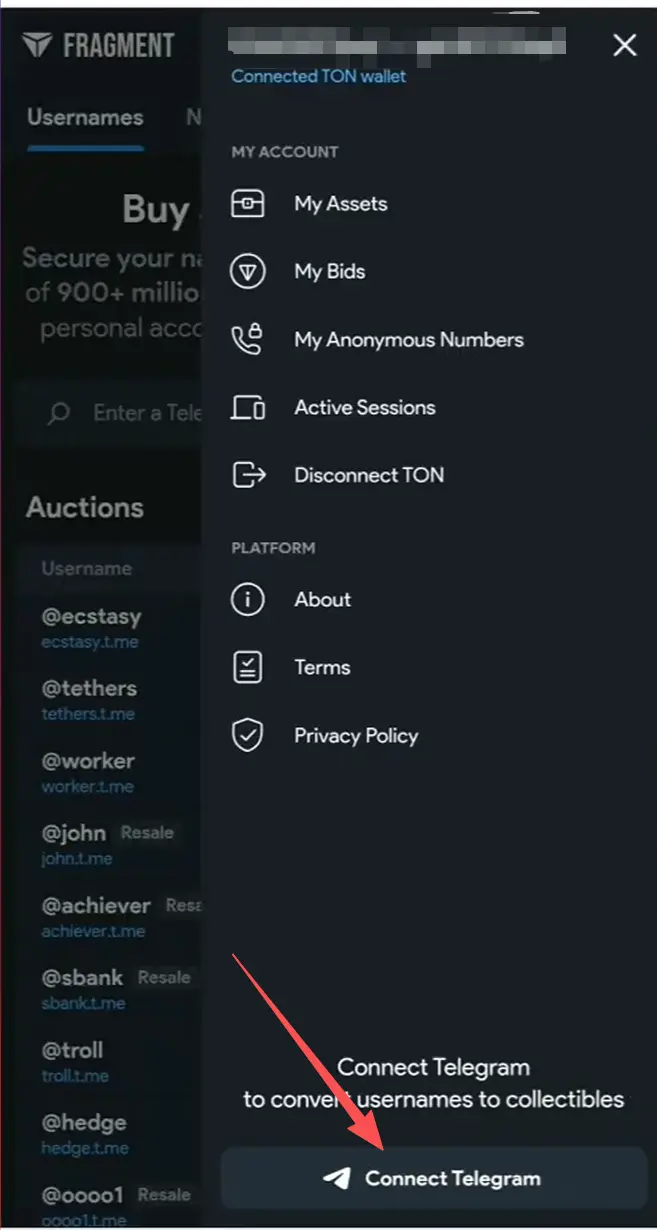Click the My Assets wallet icon
This screenshot has width=657, height=1230.
(x=247, y=204)
